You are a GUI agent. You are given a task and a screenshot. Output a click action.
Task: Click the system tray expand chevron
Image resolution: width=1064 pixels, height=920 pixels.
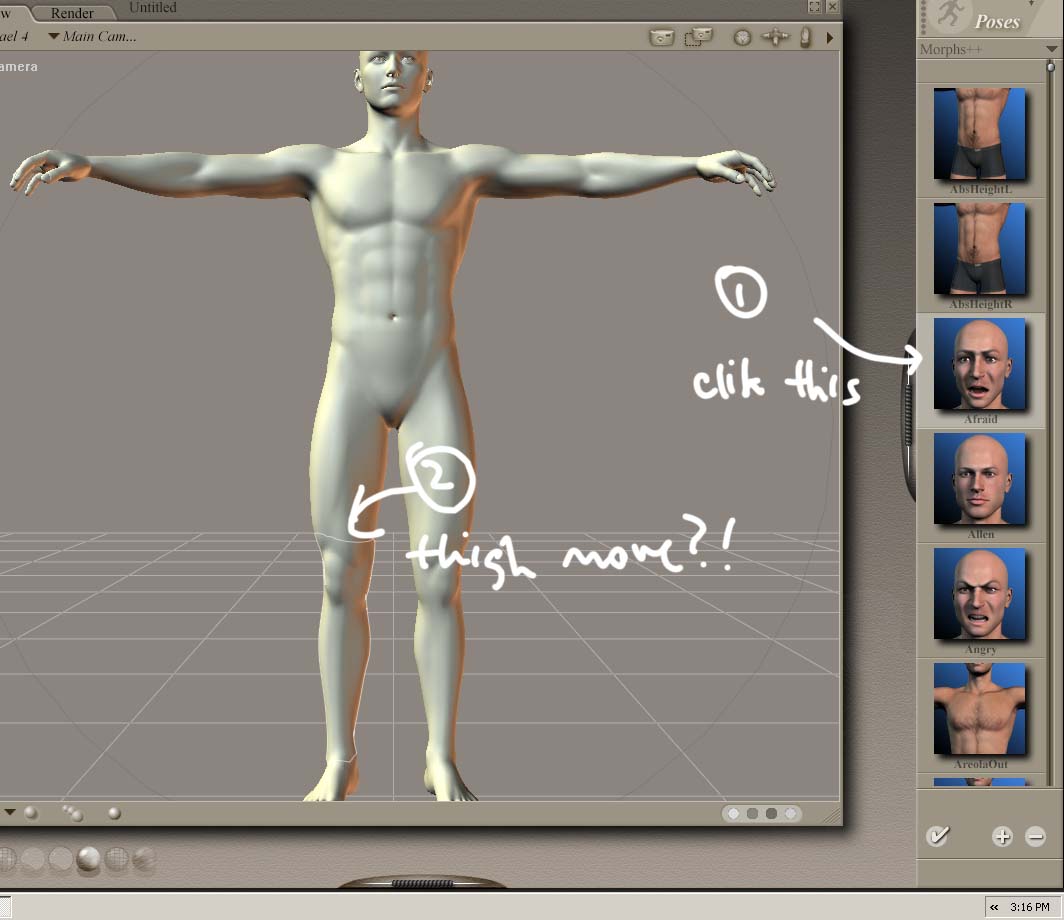tap(994, 907)
